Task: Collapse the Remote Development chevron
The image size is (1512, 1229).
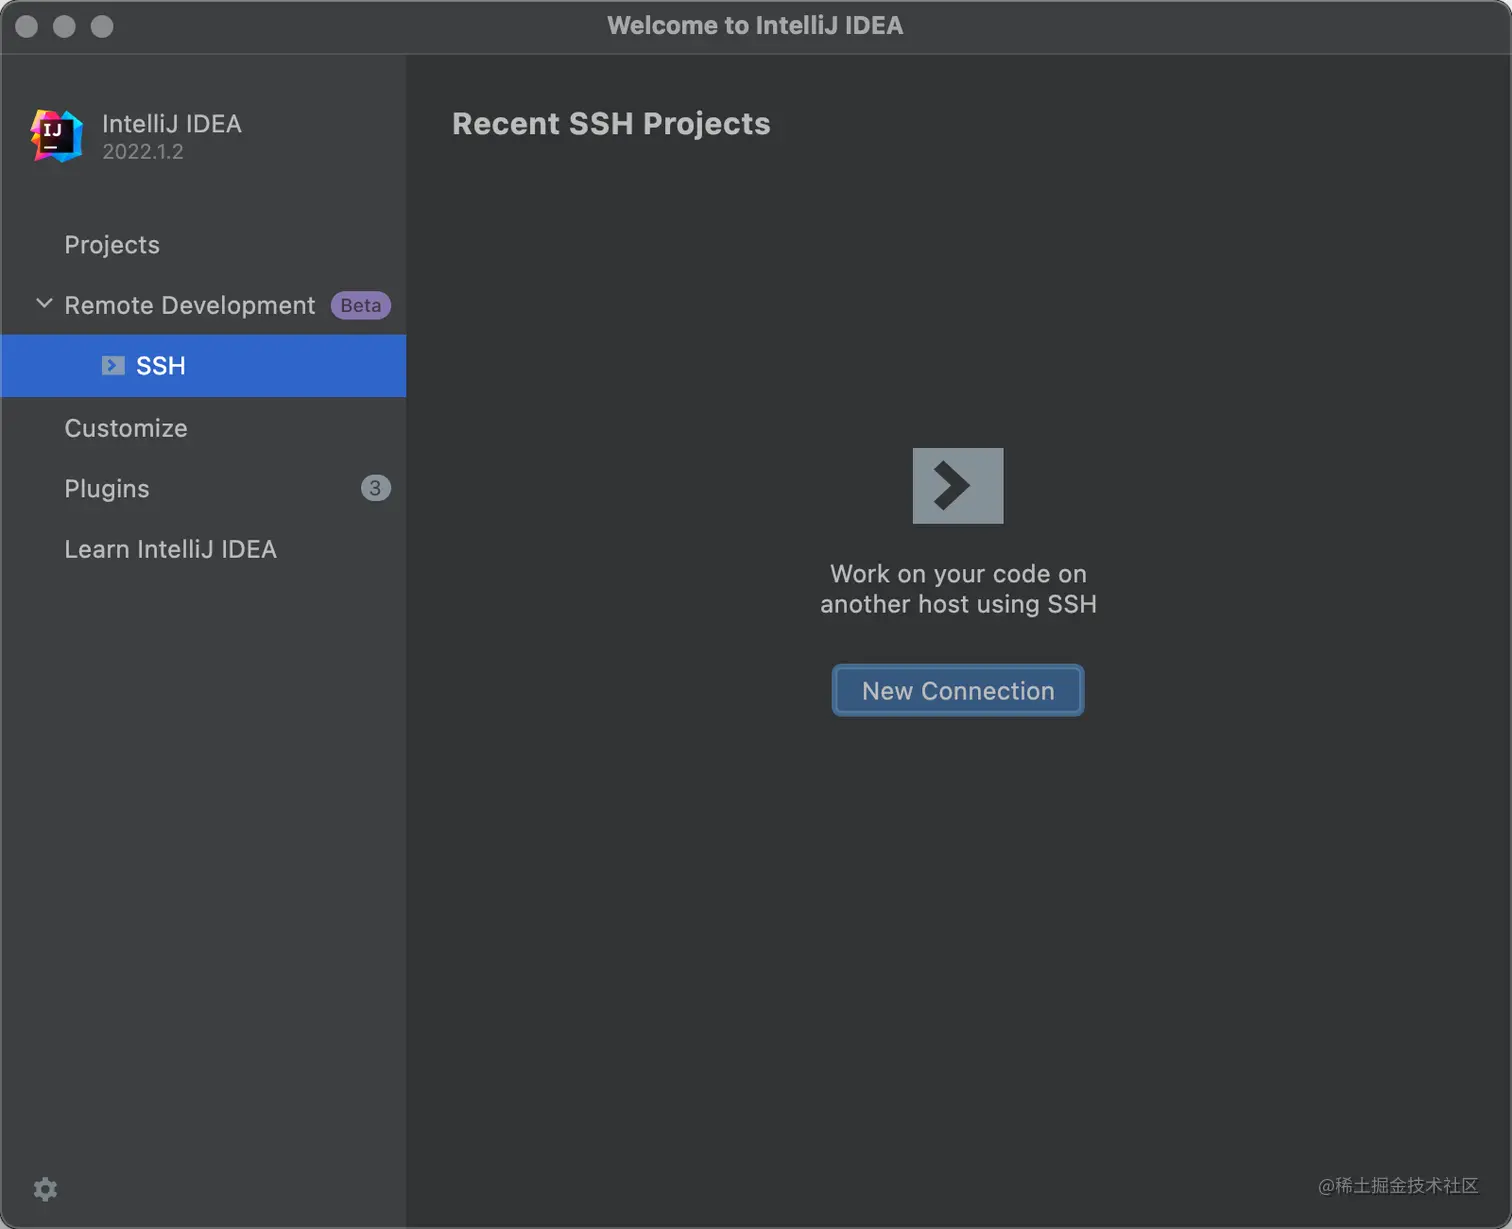Action: [44, 304]
